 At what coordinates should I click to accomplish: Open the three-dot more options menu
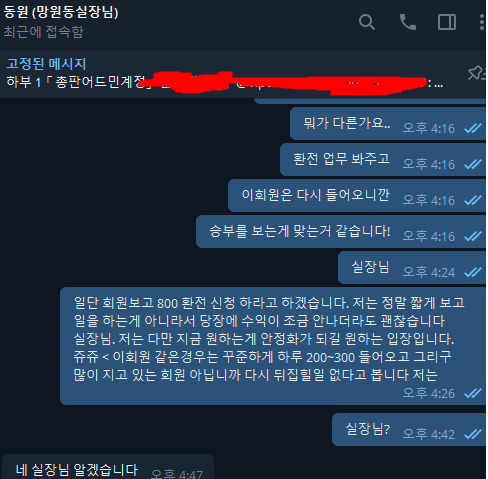482,22
